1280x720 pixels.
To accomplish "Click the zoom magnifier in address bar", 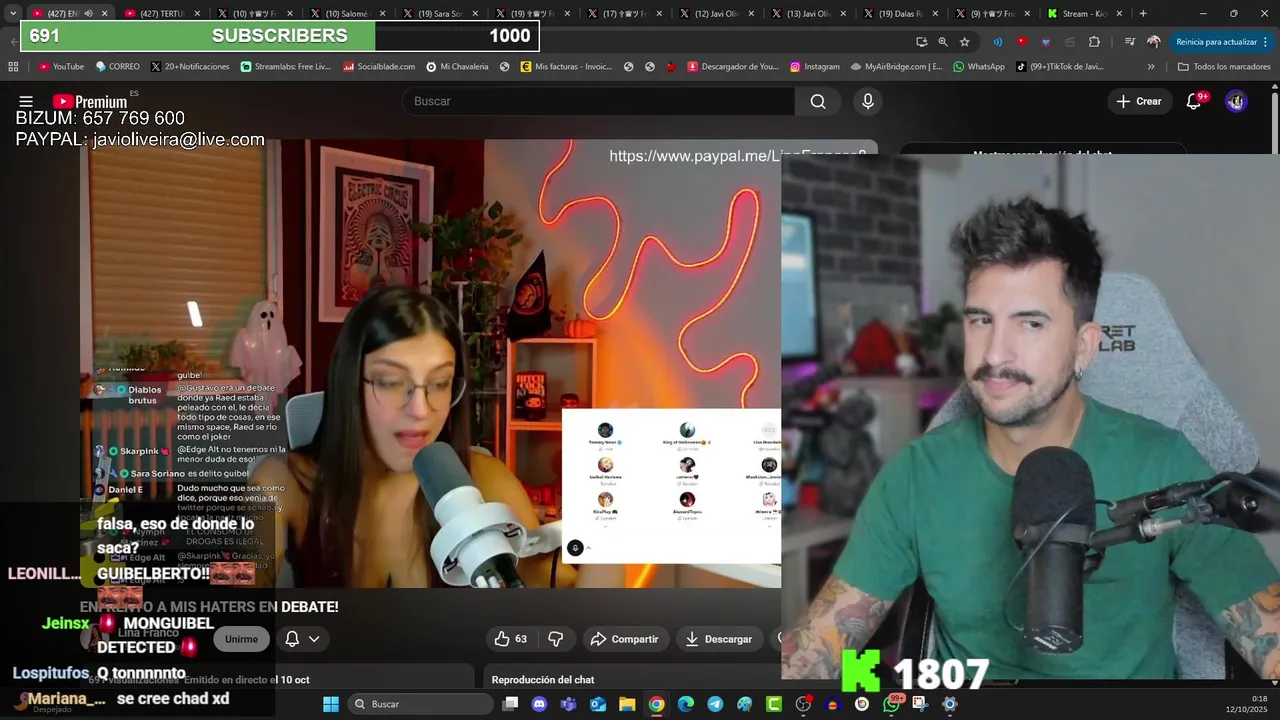I will [943, 42].
